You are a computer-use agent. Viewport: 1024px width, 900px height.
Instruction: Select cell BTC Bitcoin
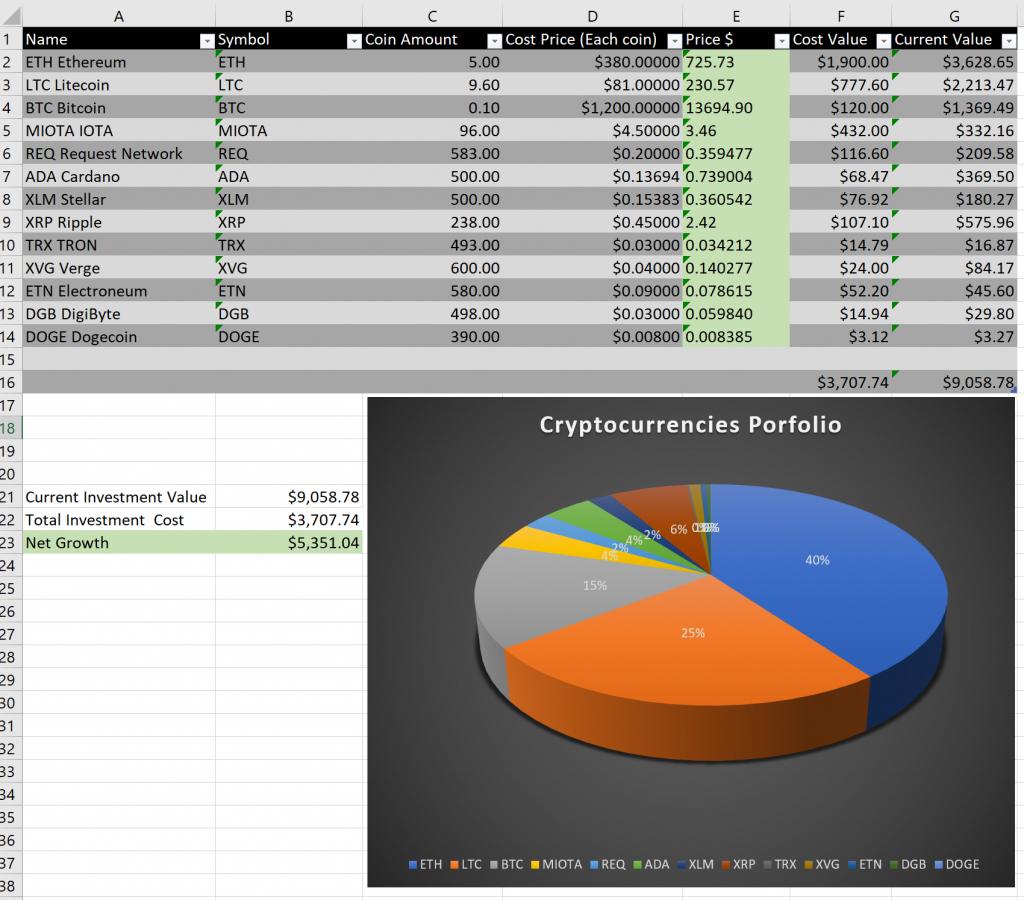(x=119, y=108)
